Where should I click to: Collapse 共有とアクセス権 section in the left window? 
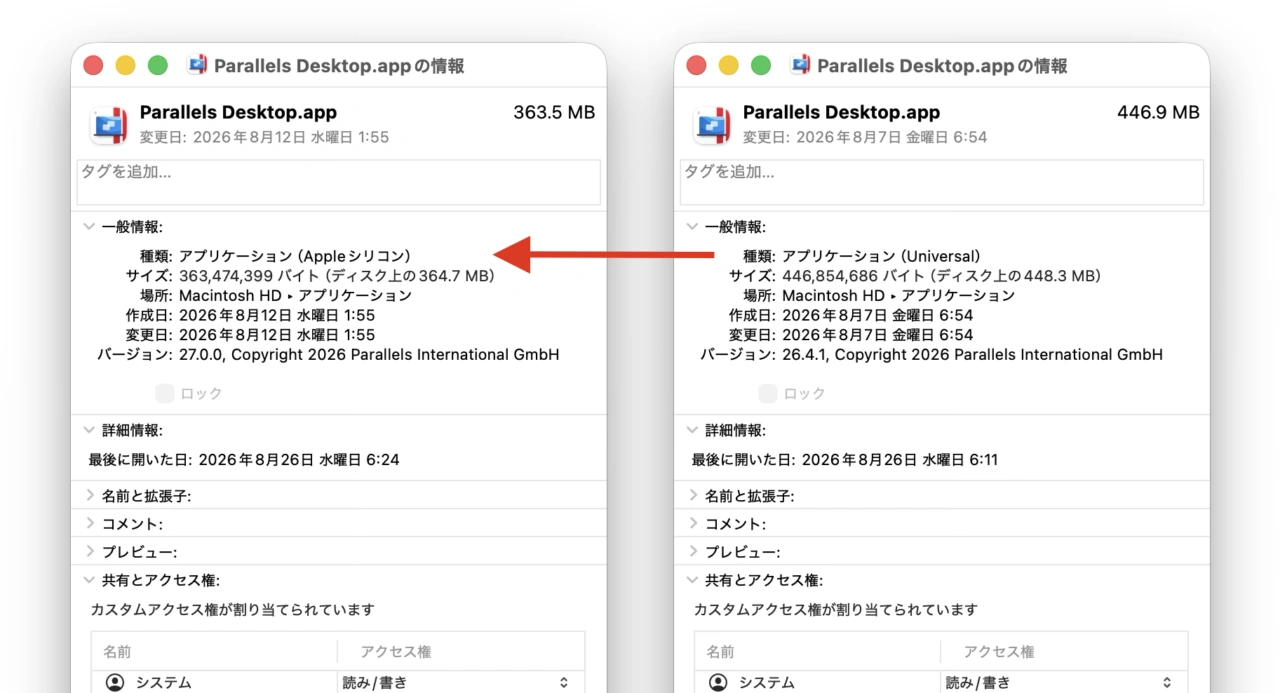coord(89,580)
